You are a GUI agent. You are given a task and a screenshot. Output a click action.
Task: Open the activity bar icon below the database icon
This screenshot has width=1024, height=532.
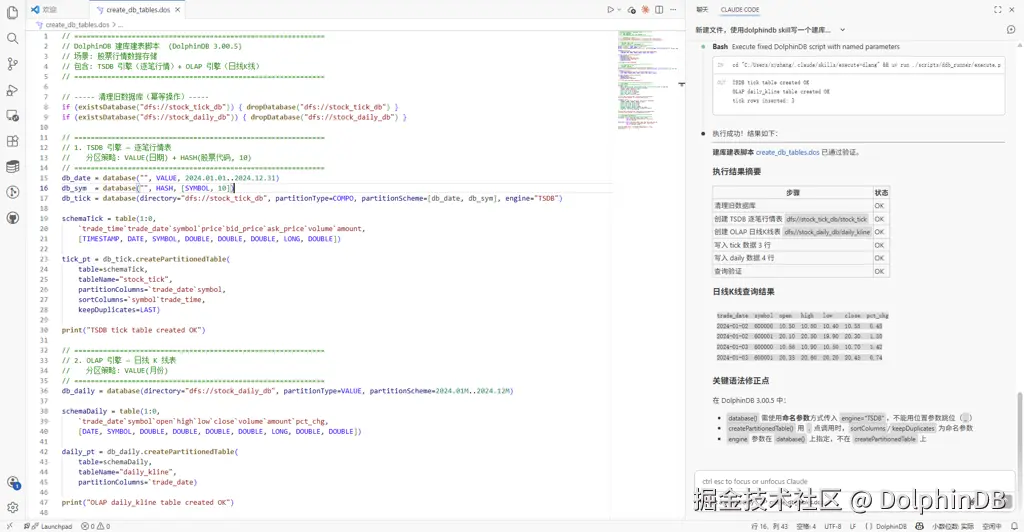(12, 192)
